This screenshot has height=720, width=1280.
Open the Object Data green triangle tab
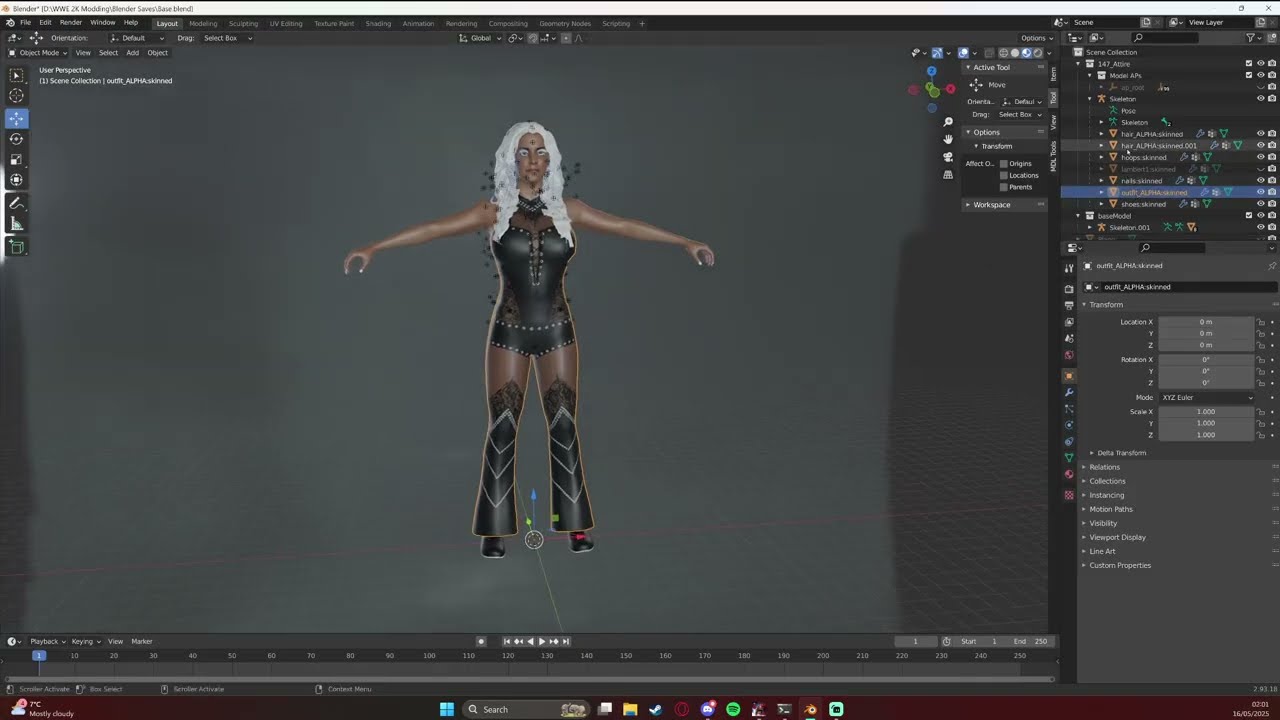pos(1069,457)
